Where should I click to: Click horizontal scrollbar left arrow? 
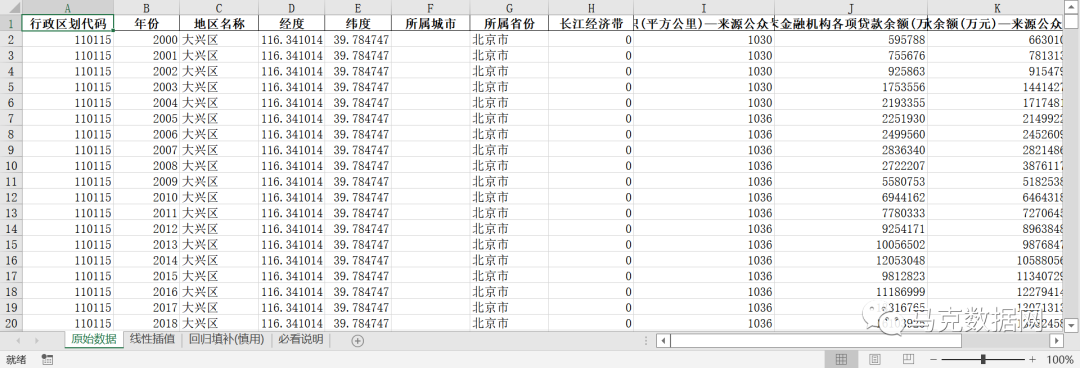663,340
